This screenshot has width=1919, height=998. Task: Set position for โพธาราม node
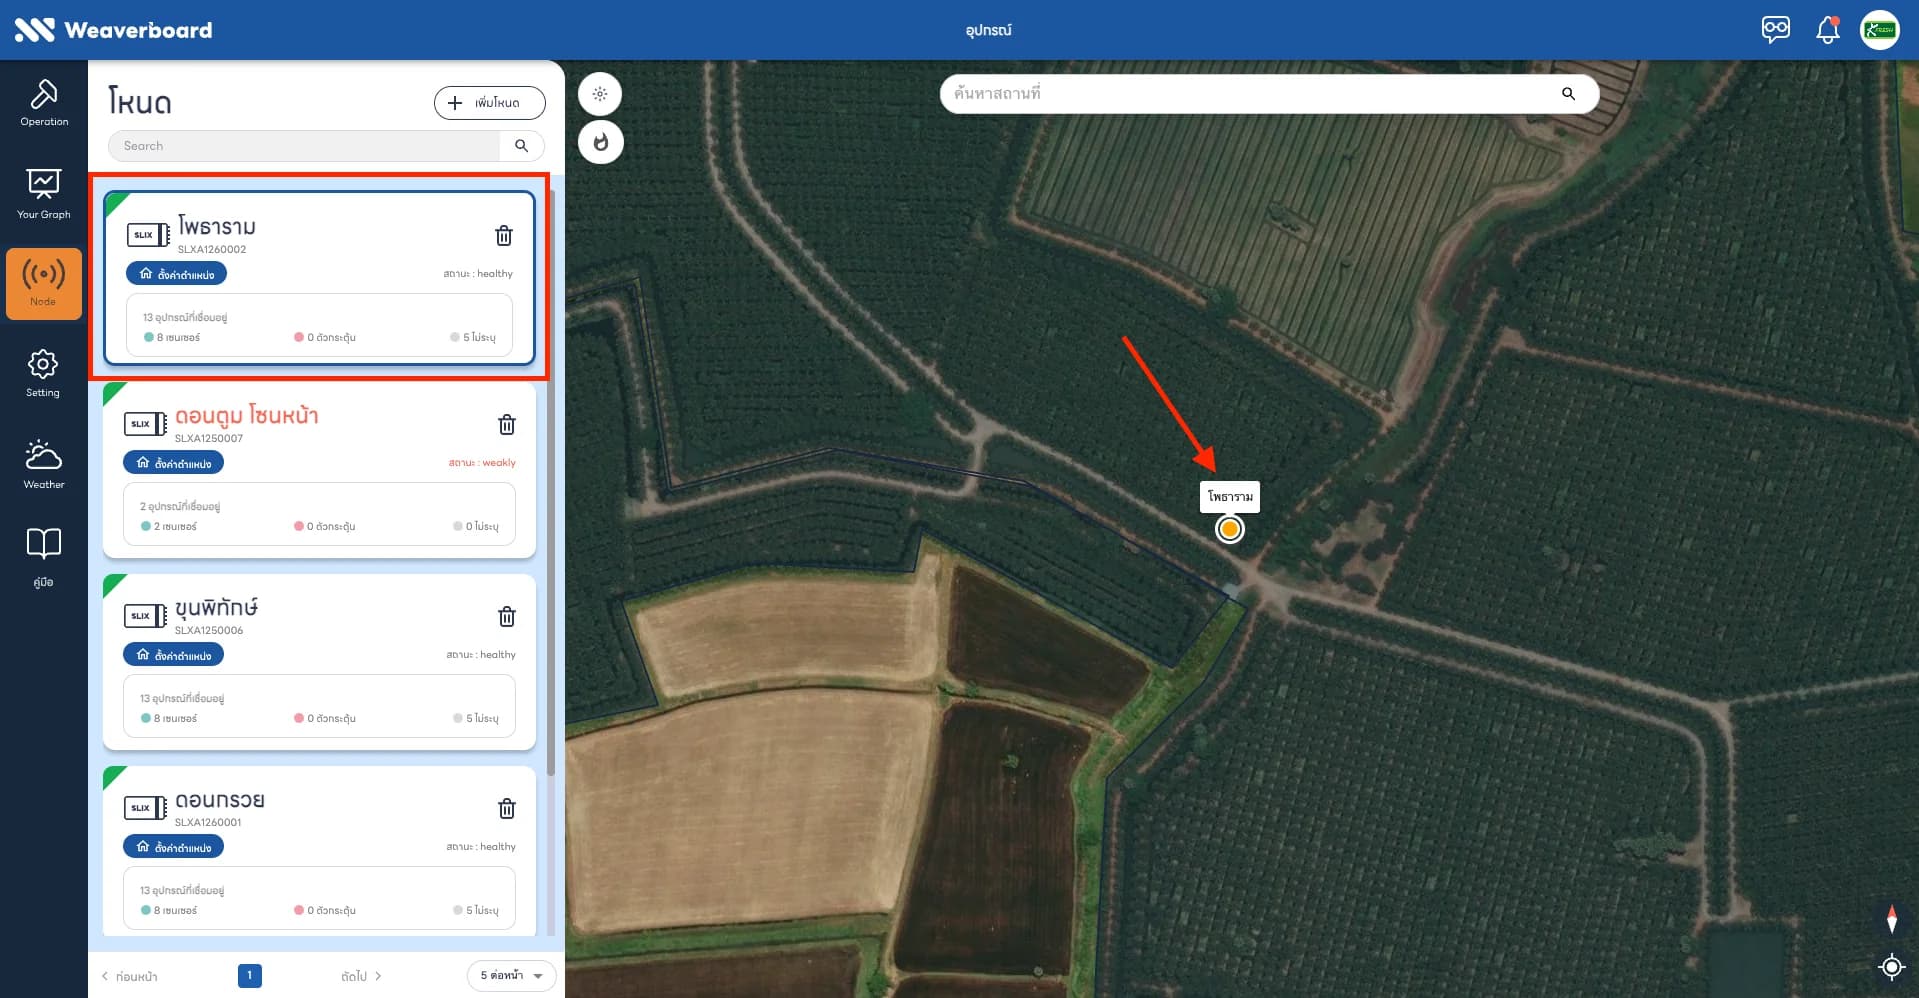click(x=176, y=274)
